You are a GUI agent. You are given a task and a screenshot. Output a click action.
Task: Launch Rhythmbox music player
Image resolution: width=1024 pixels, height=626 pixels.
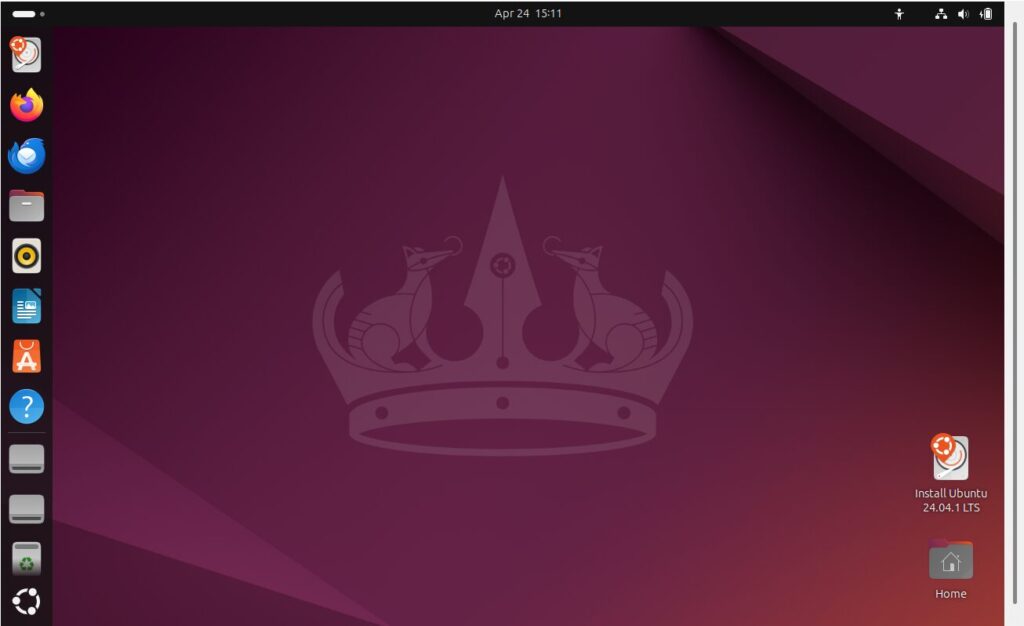coord(26,256)
